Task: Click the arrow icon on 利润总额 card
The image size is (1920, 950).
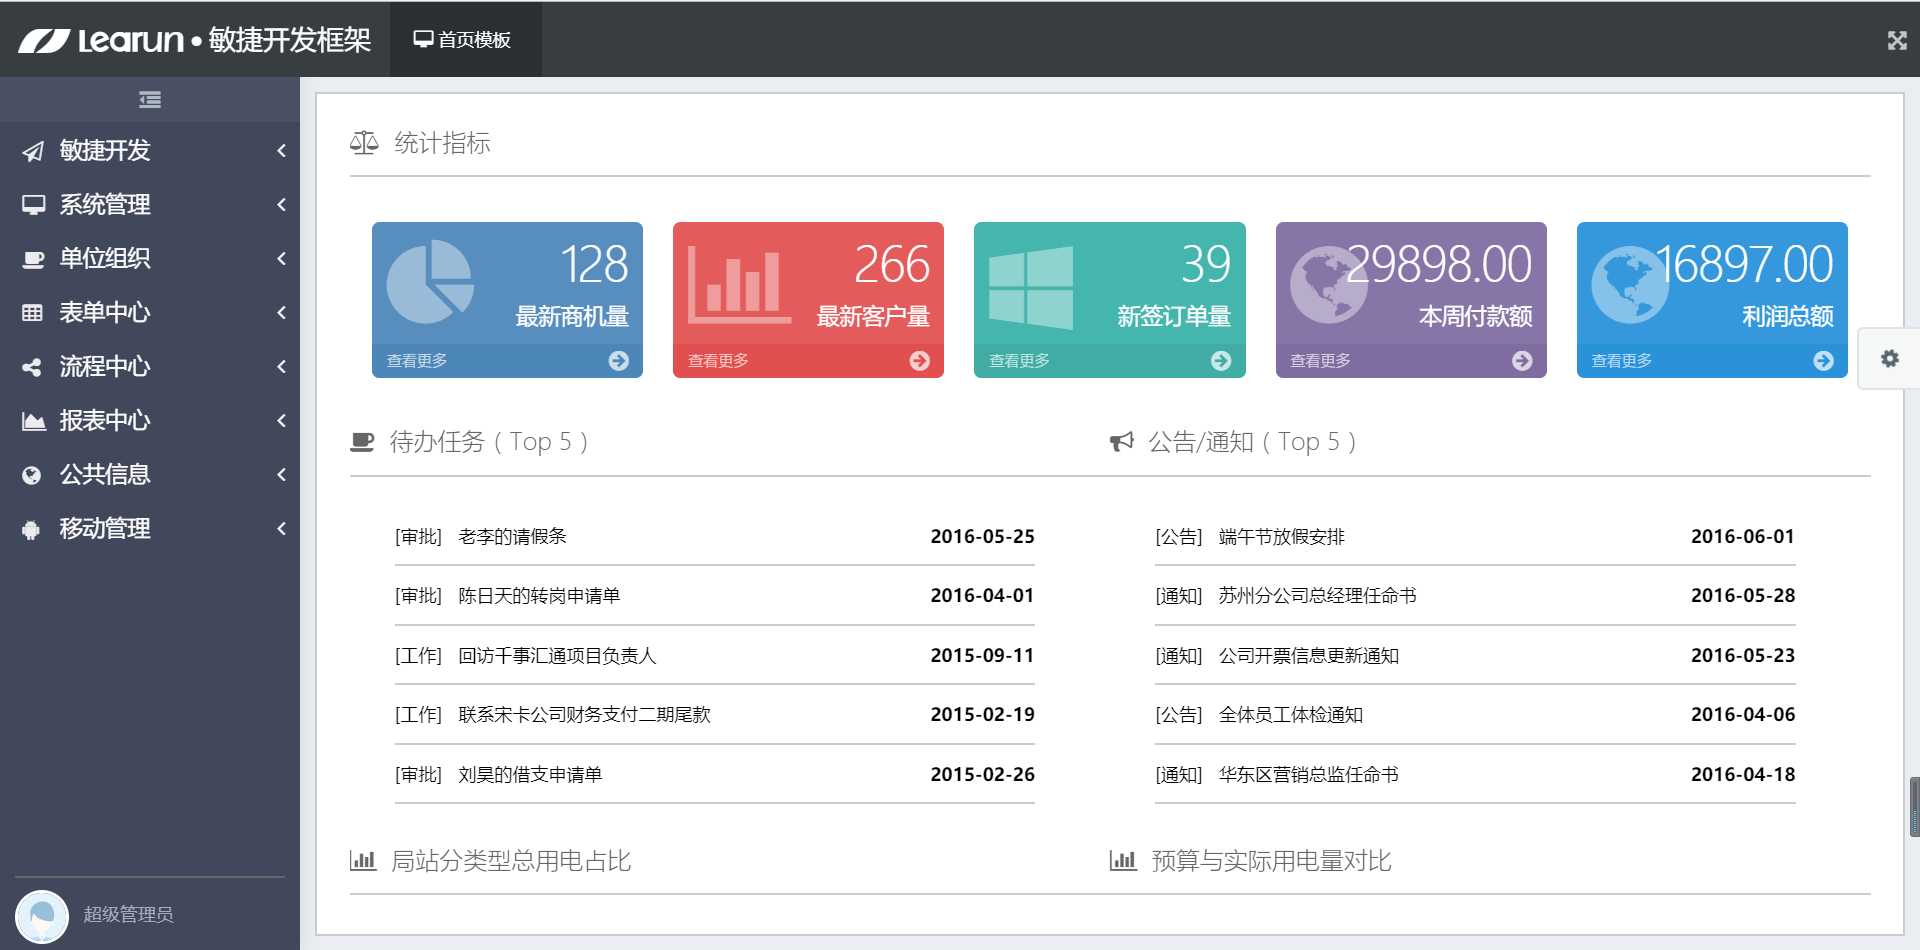Action: click(1823, 361)
